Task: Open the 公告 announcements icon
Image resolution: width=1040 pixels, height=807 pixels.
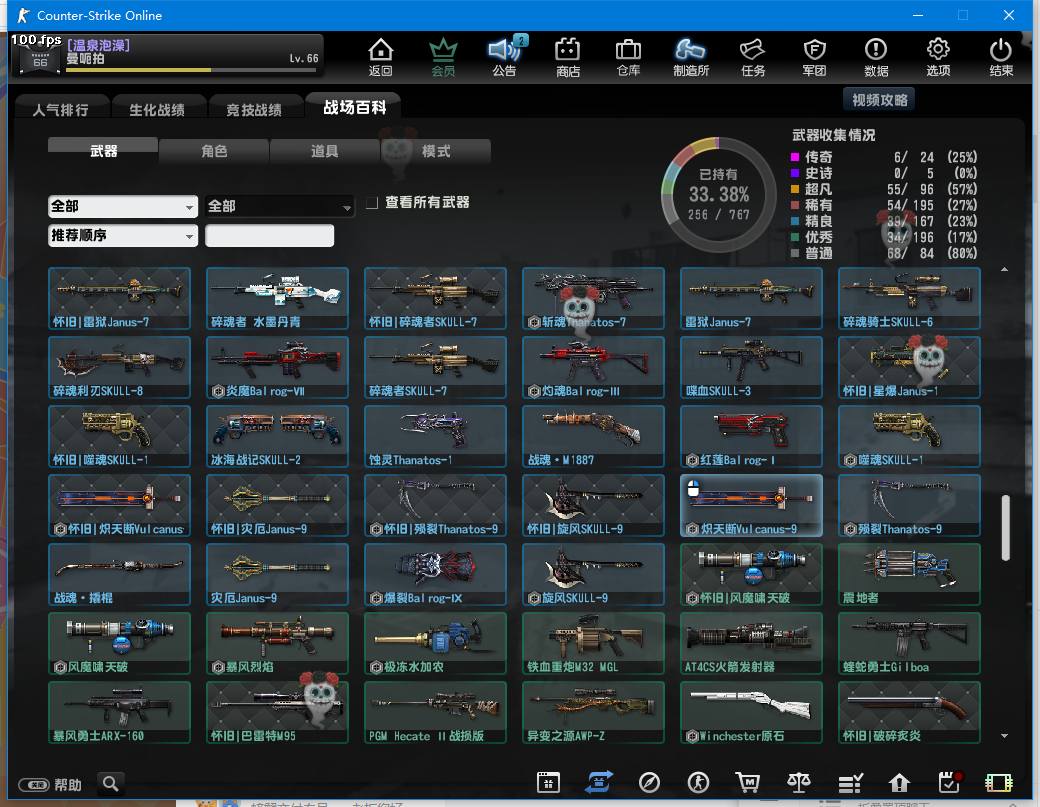Action: 505,57
